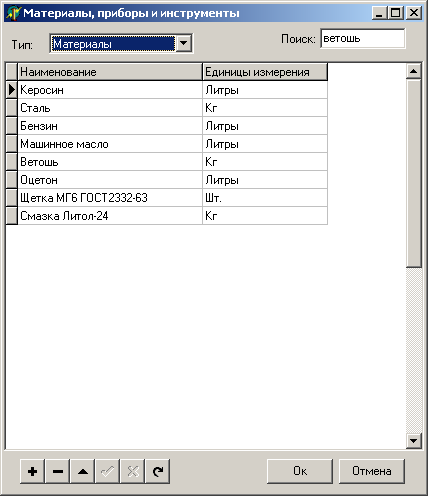
Task: Click the Поиск search input field
Action: 363,39
